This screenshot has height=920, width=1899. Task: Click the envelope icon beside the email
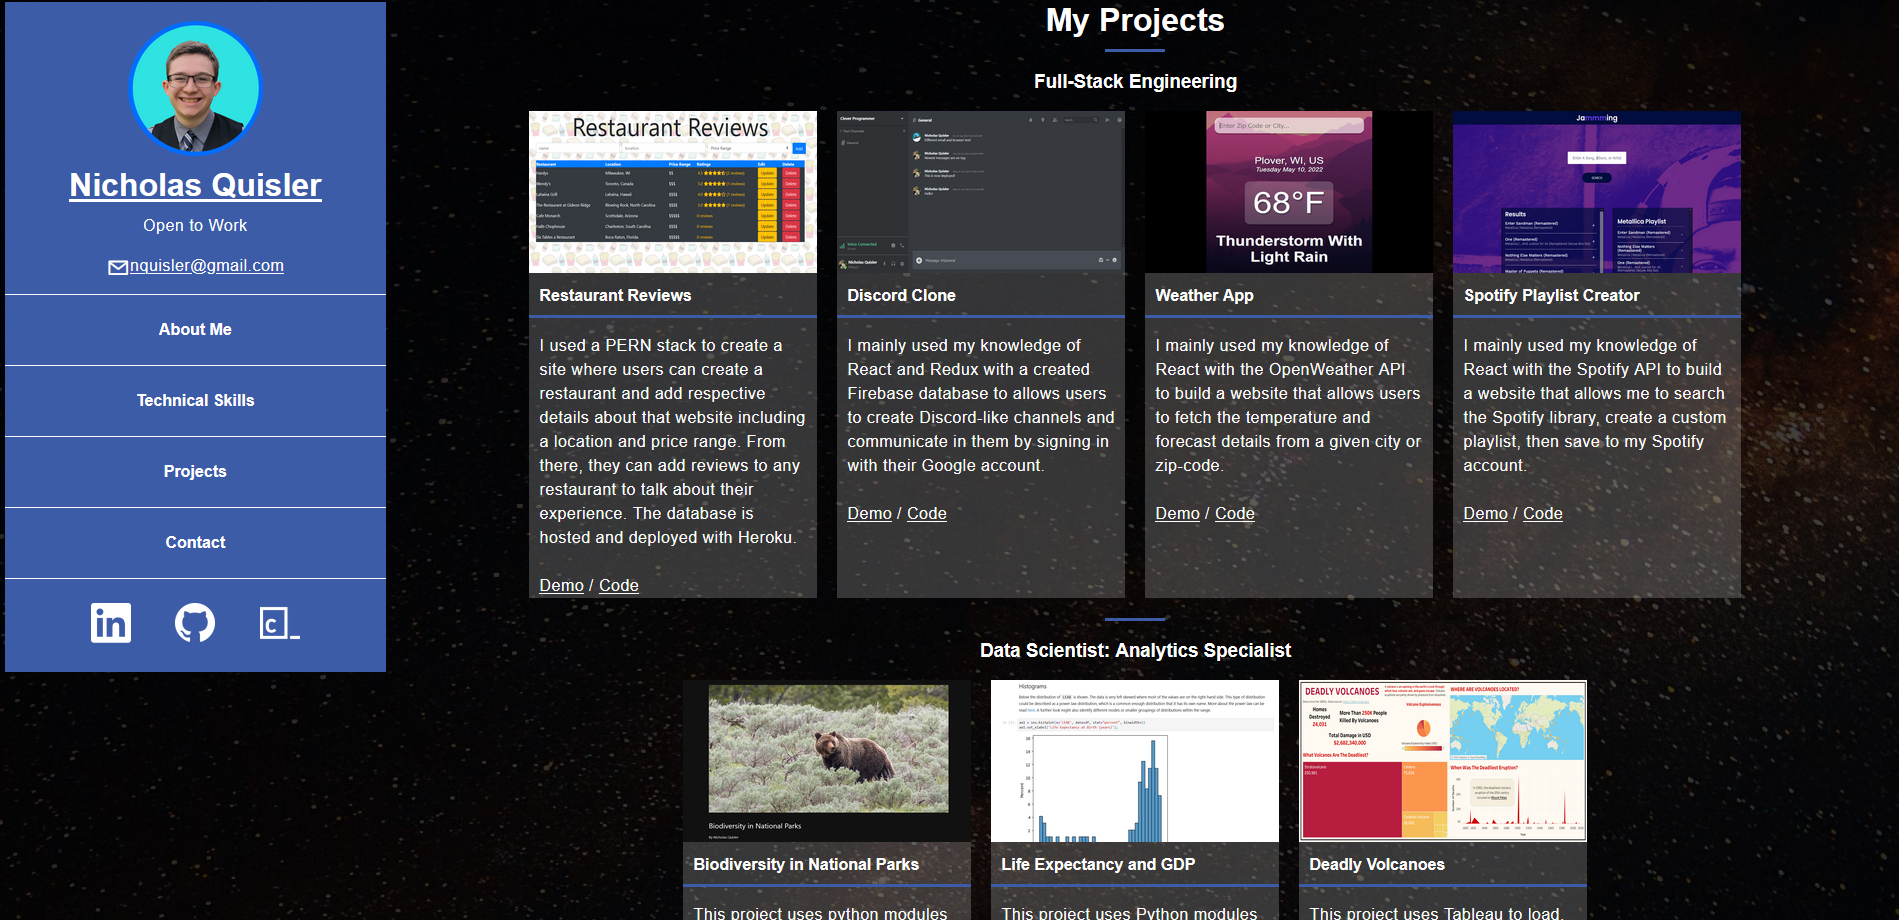(118, 267)
